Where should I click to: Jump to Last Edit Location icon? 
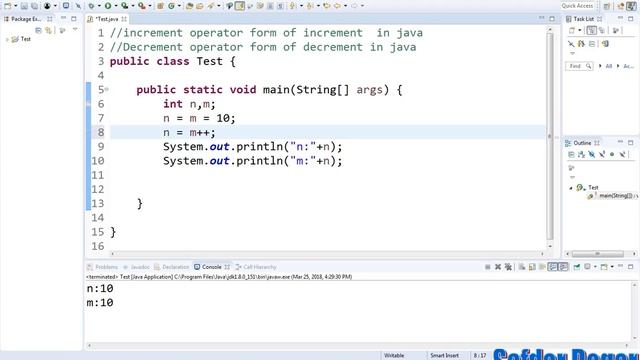click(x=327, y=6)
